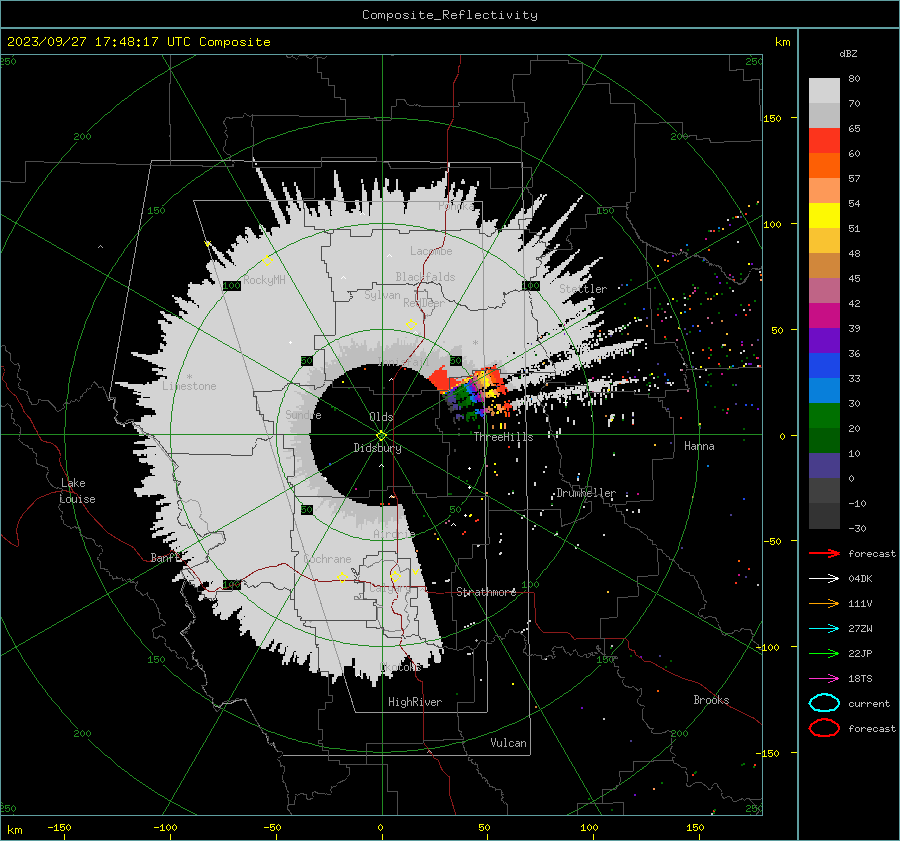
Task: Click the cyan 'current' ellipse icon
Action: (x=824, y=703)
